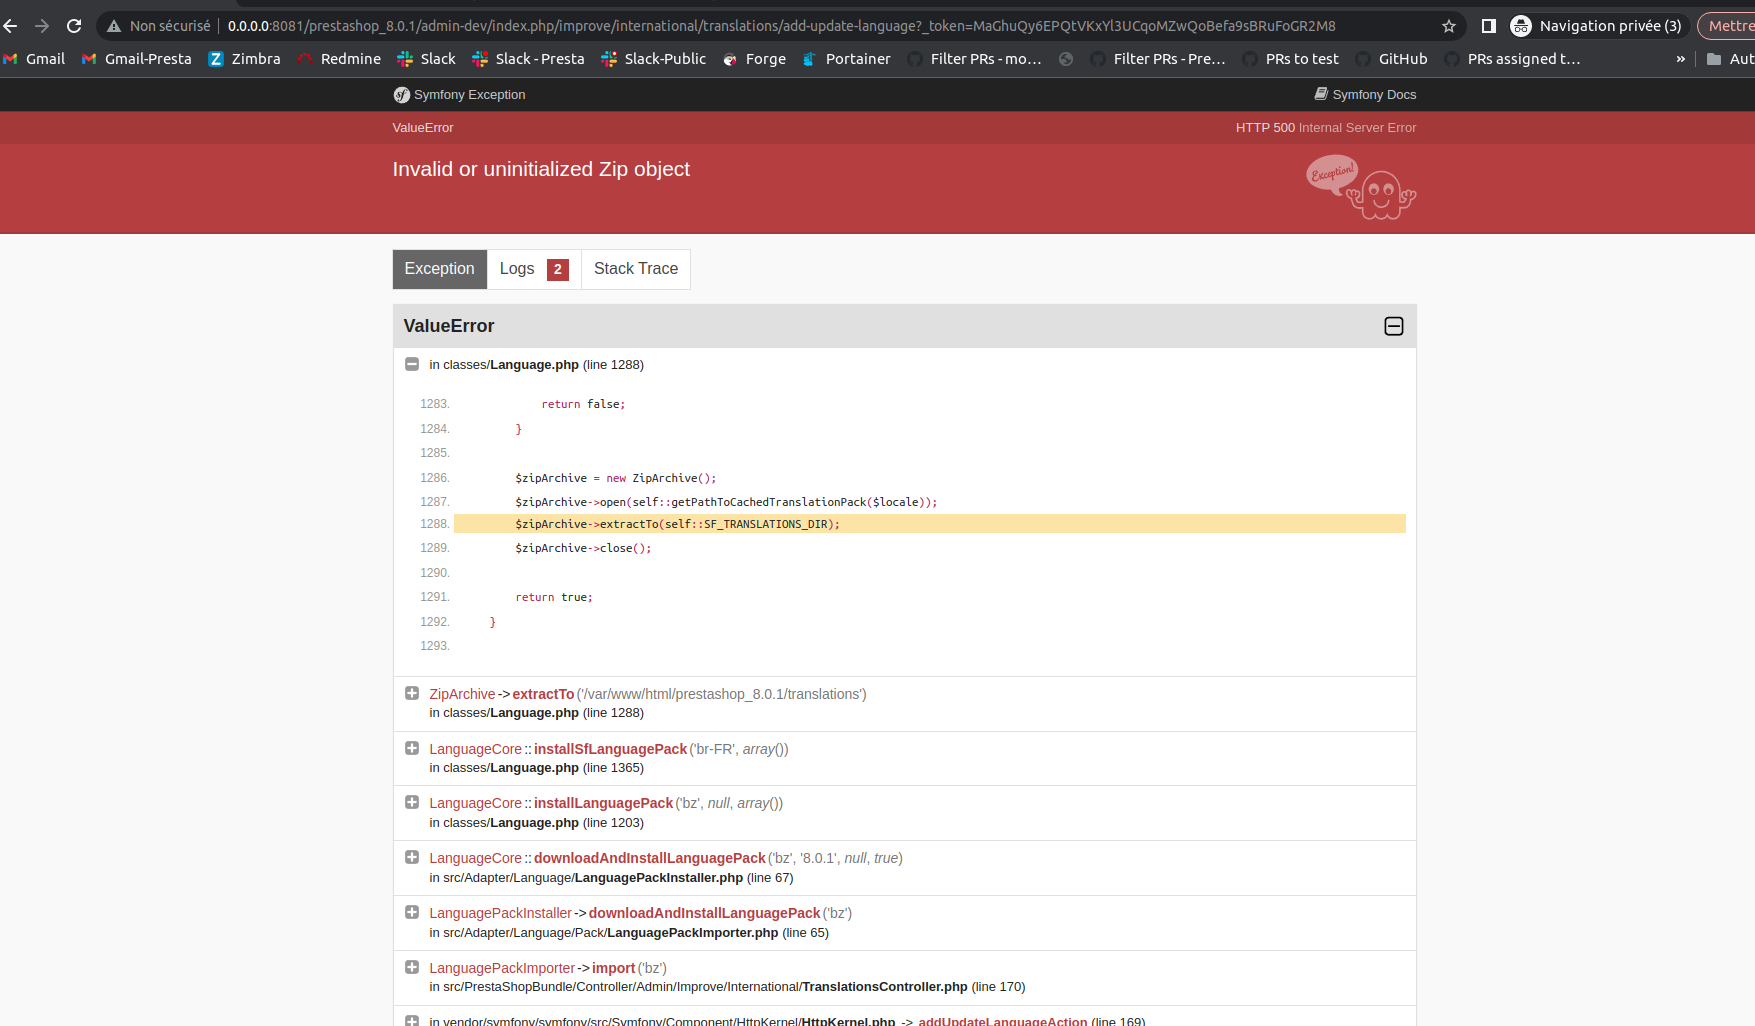
Task: Collapse the Language.php code snippet
Action: tap(412, 364)
